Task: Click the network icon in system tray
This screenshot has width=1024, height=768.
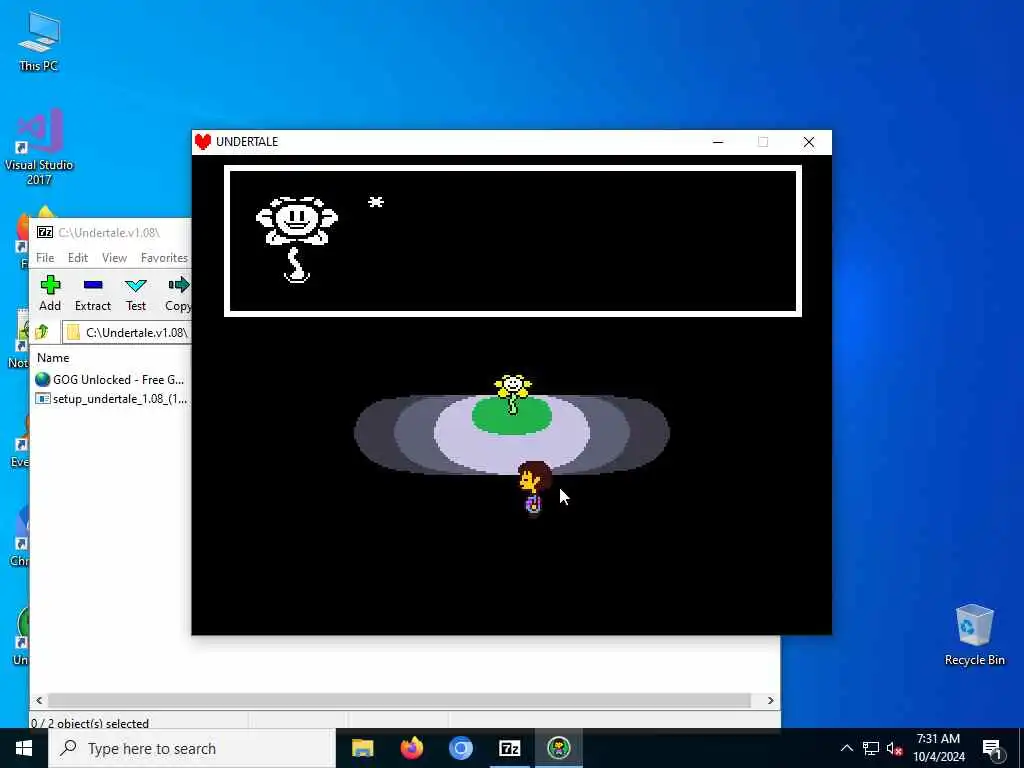Action: click(871, 748)
